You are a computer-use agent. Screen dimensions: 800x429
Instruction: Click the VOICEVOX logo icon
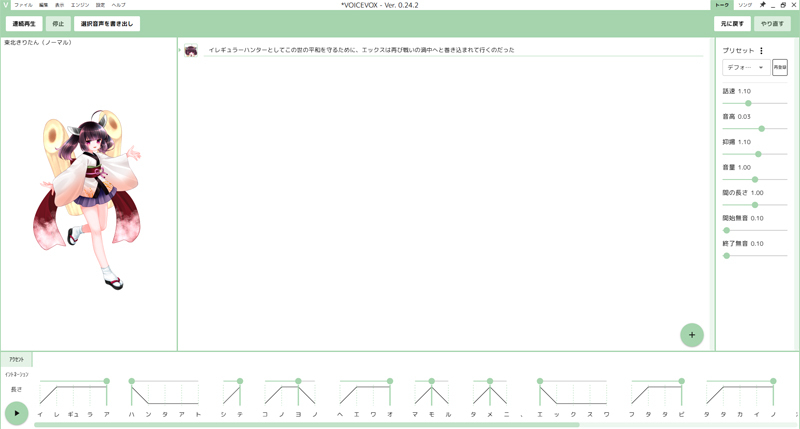[5, 5]
